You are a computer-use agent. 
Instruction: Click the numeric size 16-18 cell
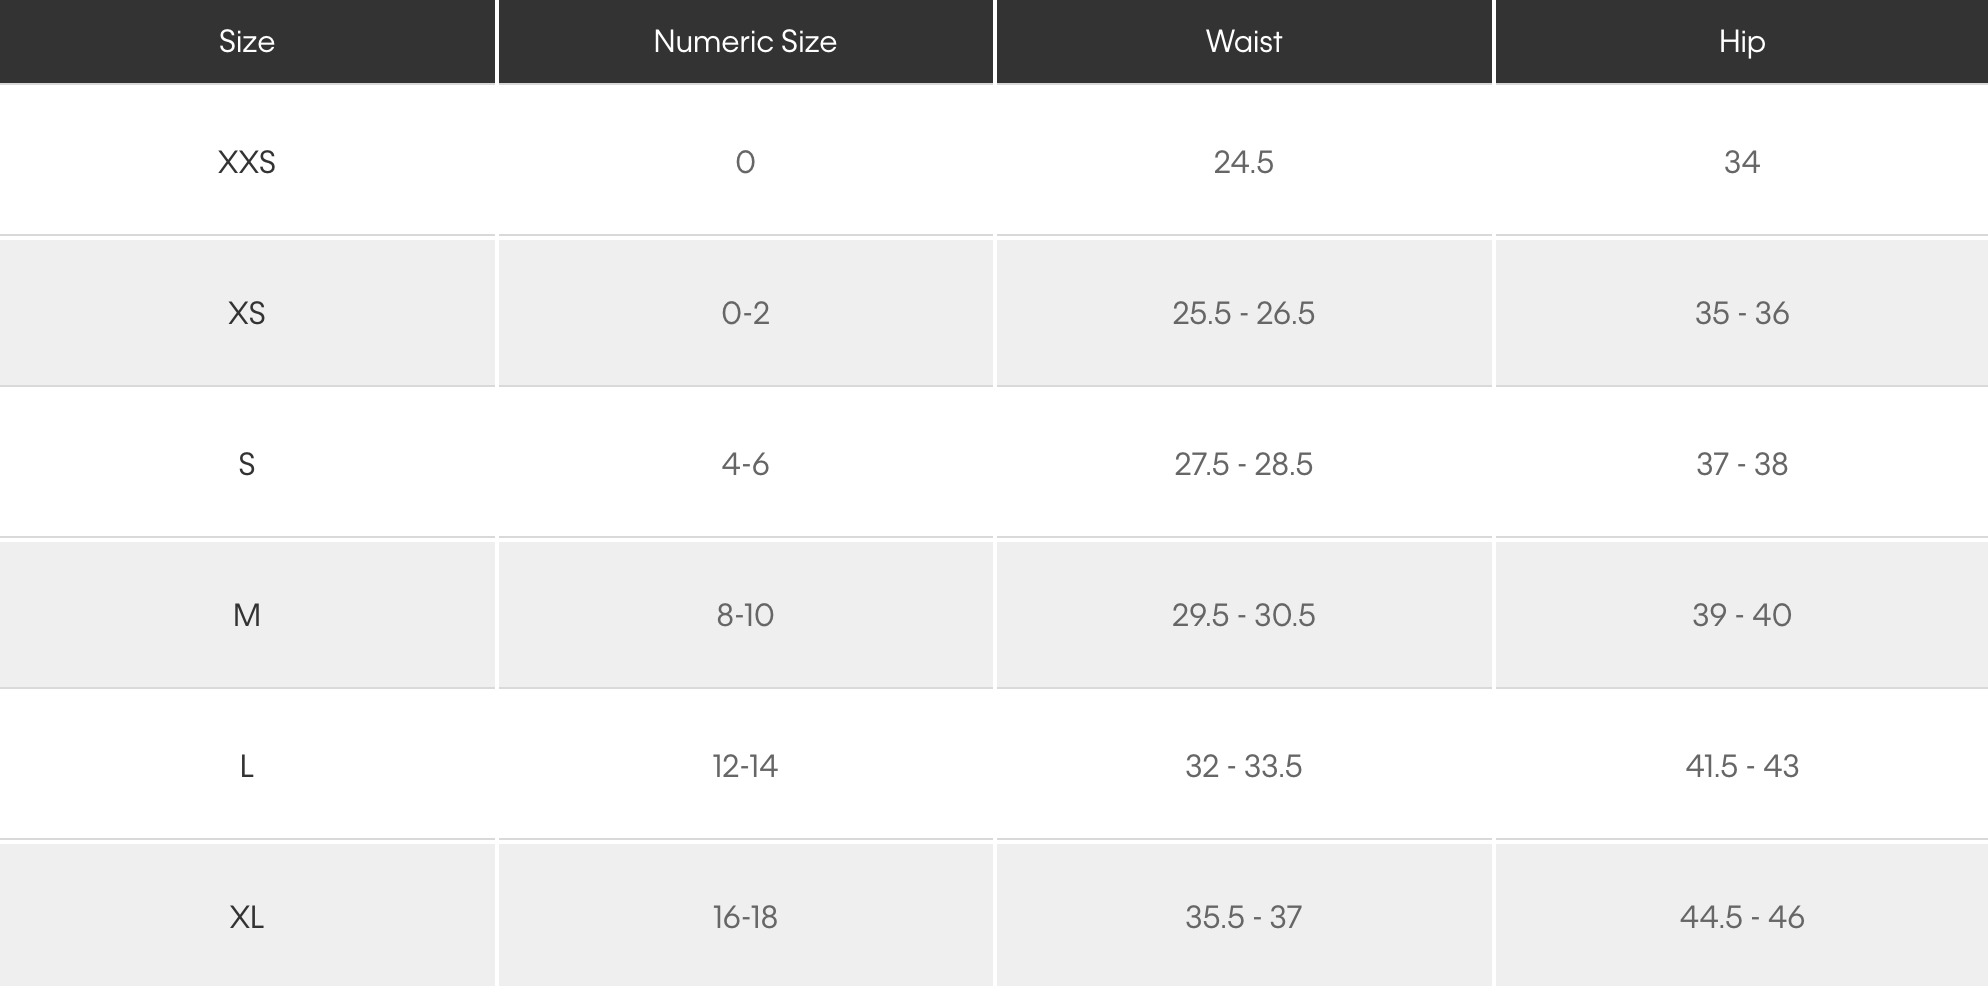click(x=745, y=917)
